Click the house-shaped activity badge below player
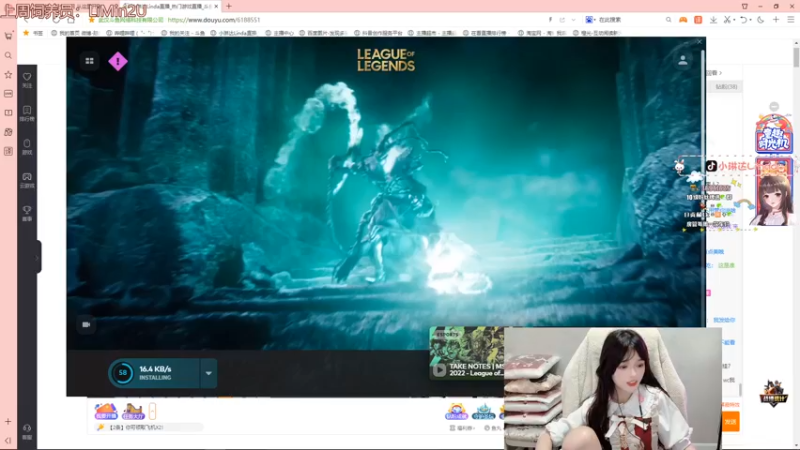 (106, 411)
